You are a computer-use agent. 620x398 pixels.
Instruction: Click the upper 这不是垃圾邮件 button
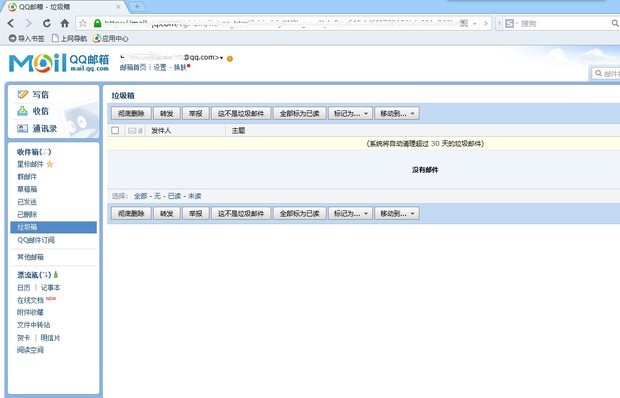241,113
